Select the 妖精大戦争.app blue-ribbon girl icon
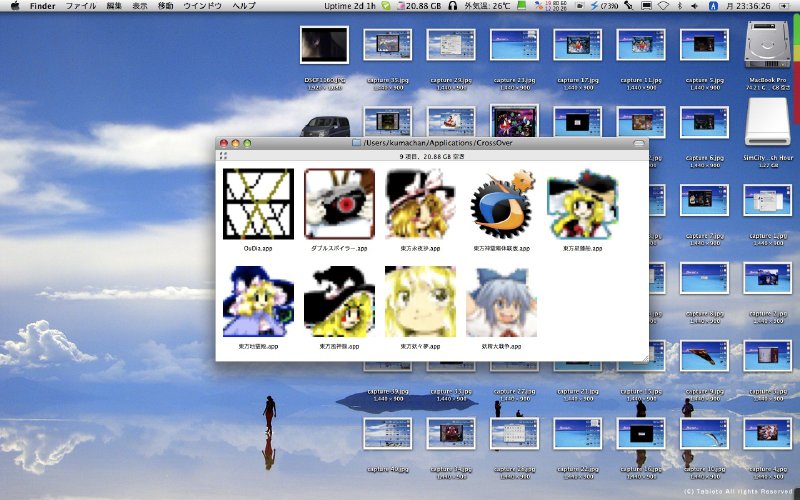Viewport: 800px width, 500px height. pyautogui.click(x=502, y=302)
